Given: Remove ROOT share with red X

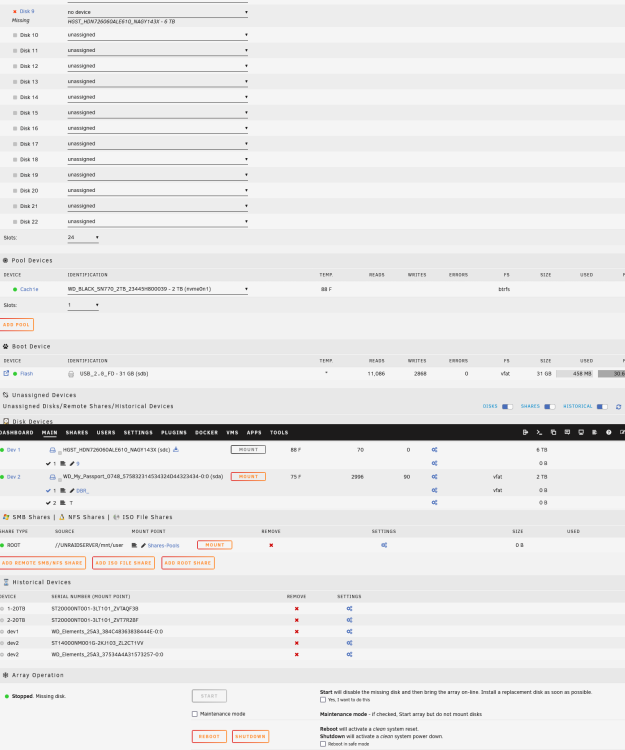Looking at the screenshot, I should click(271, 545).
